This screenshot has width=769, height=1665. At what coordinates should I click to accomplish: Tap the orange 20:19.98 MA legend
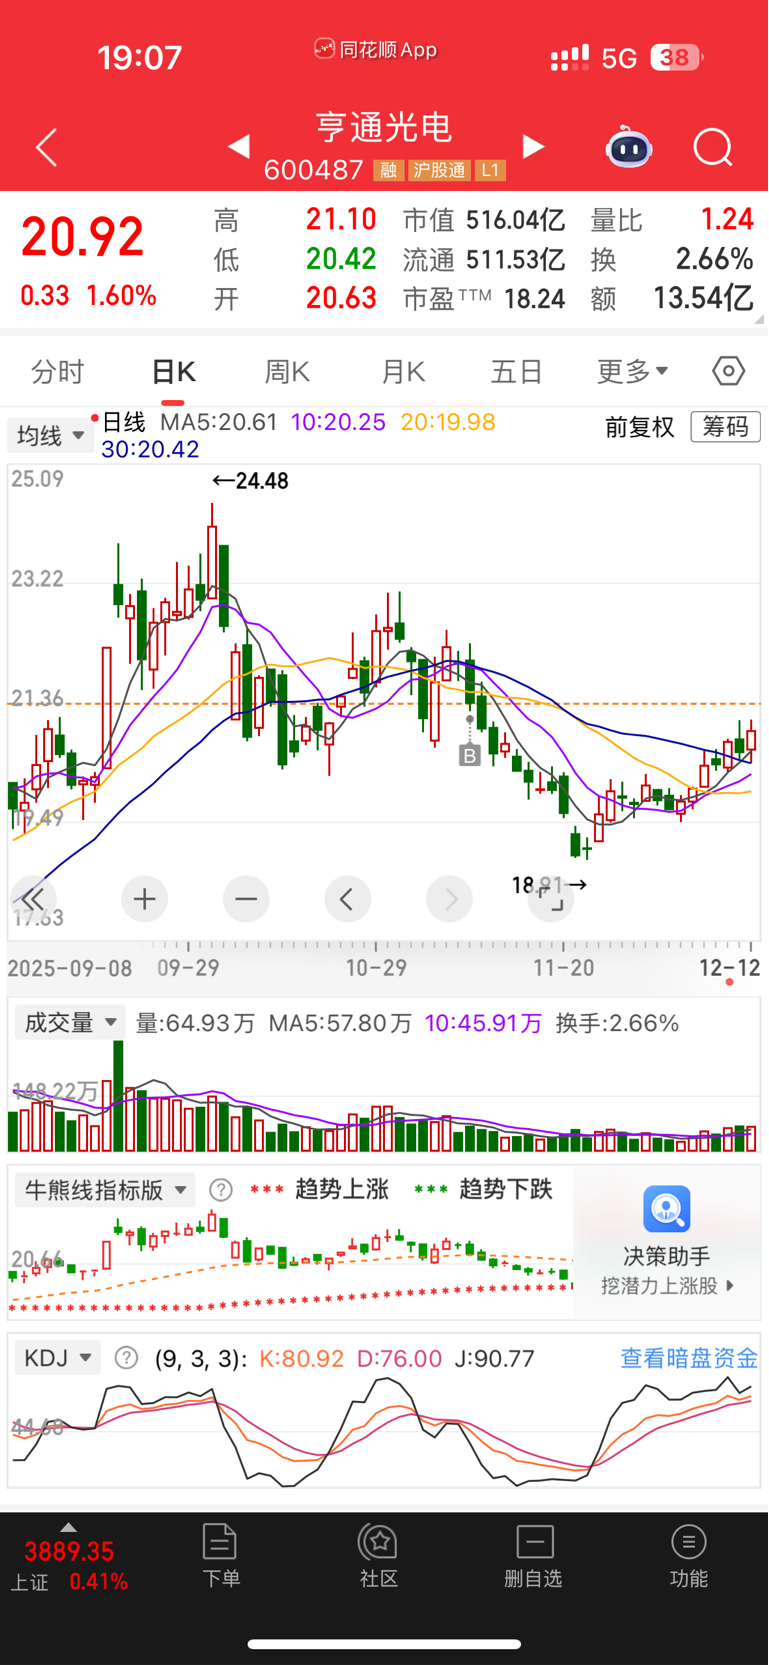pos(448,422)
